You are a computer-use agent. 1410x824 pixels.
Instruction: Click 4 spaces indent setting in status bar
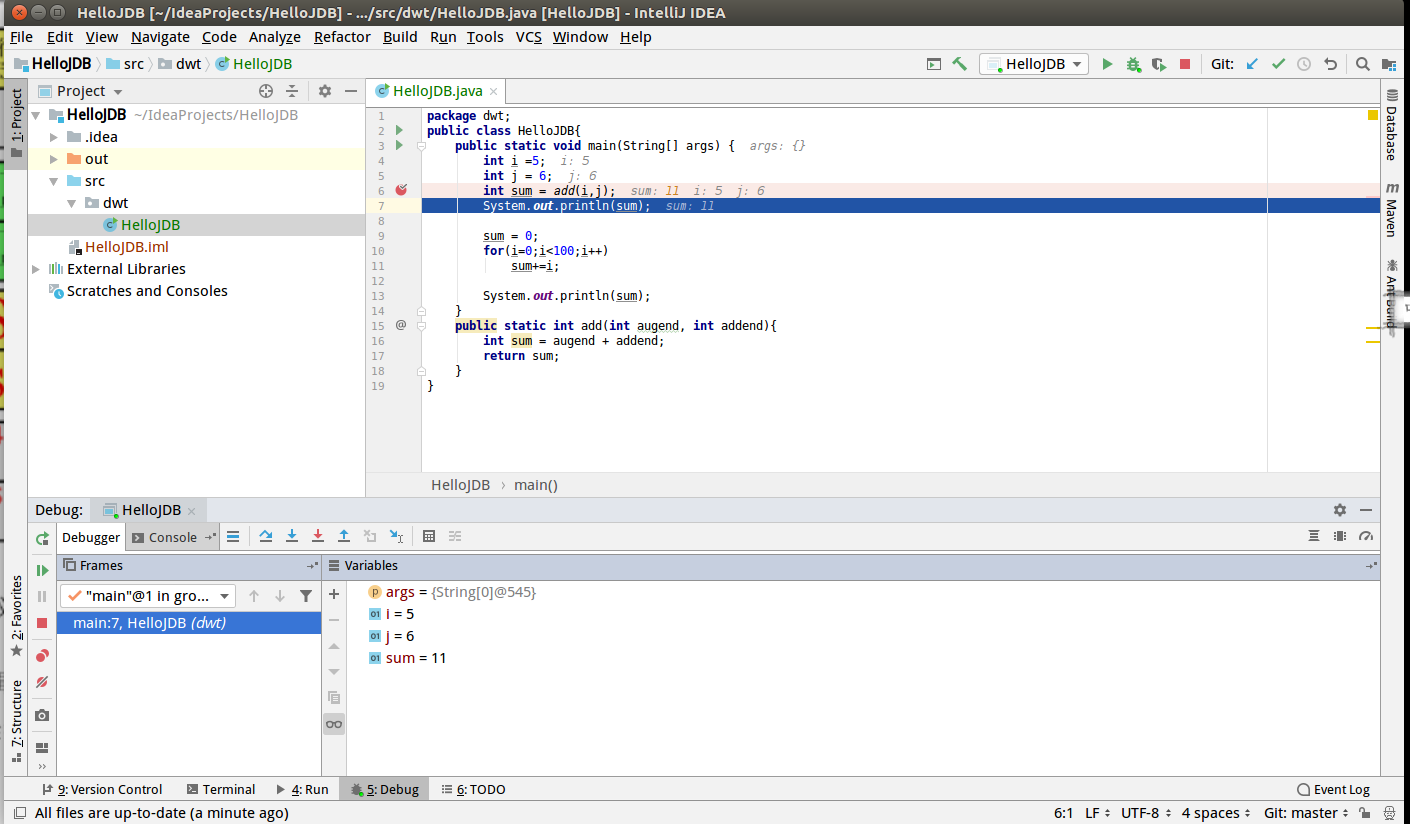1216,813
